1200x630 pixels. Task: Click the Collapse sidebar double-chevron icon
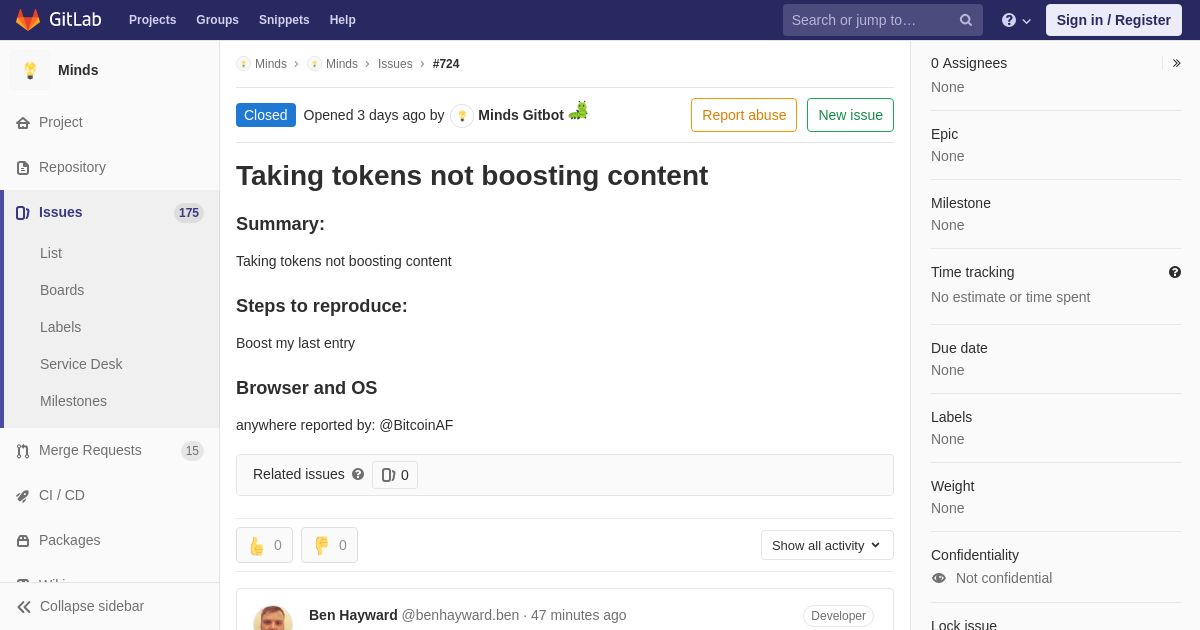tap(24, 607)
